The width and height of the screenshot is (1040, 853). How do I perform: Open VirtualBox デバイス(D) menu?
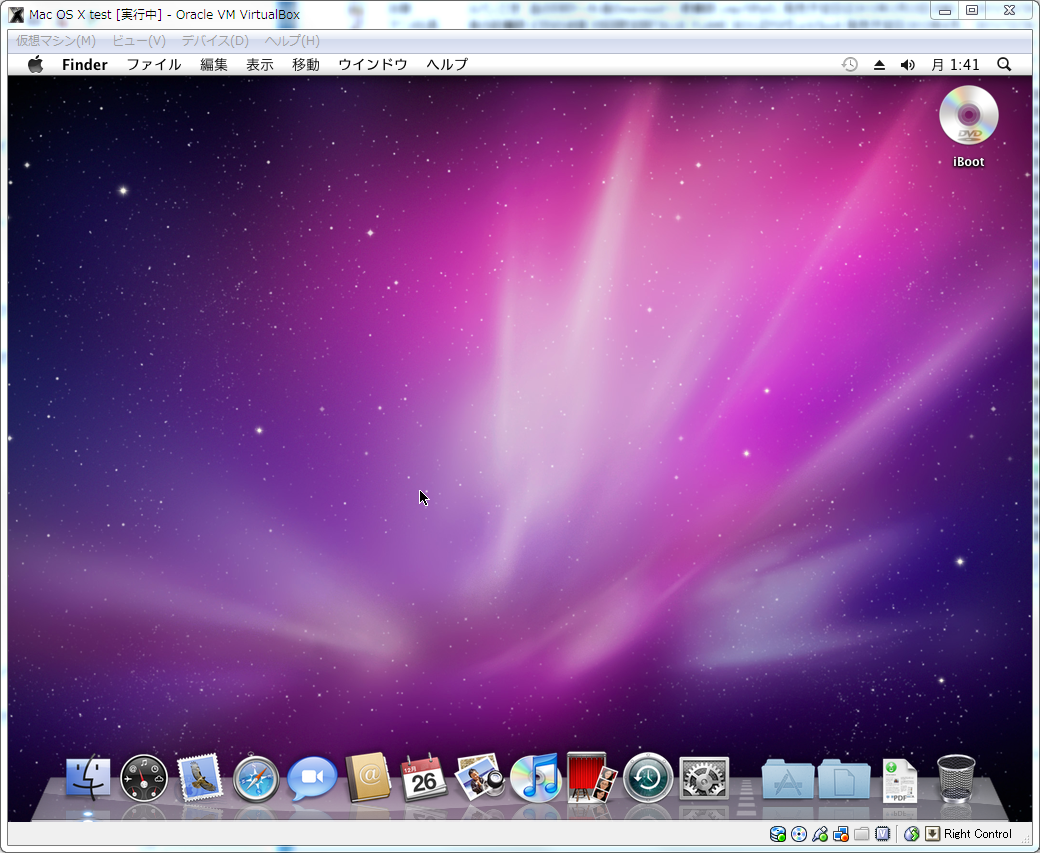coord(215,40)
